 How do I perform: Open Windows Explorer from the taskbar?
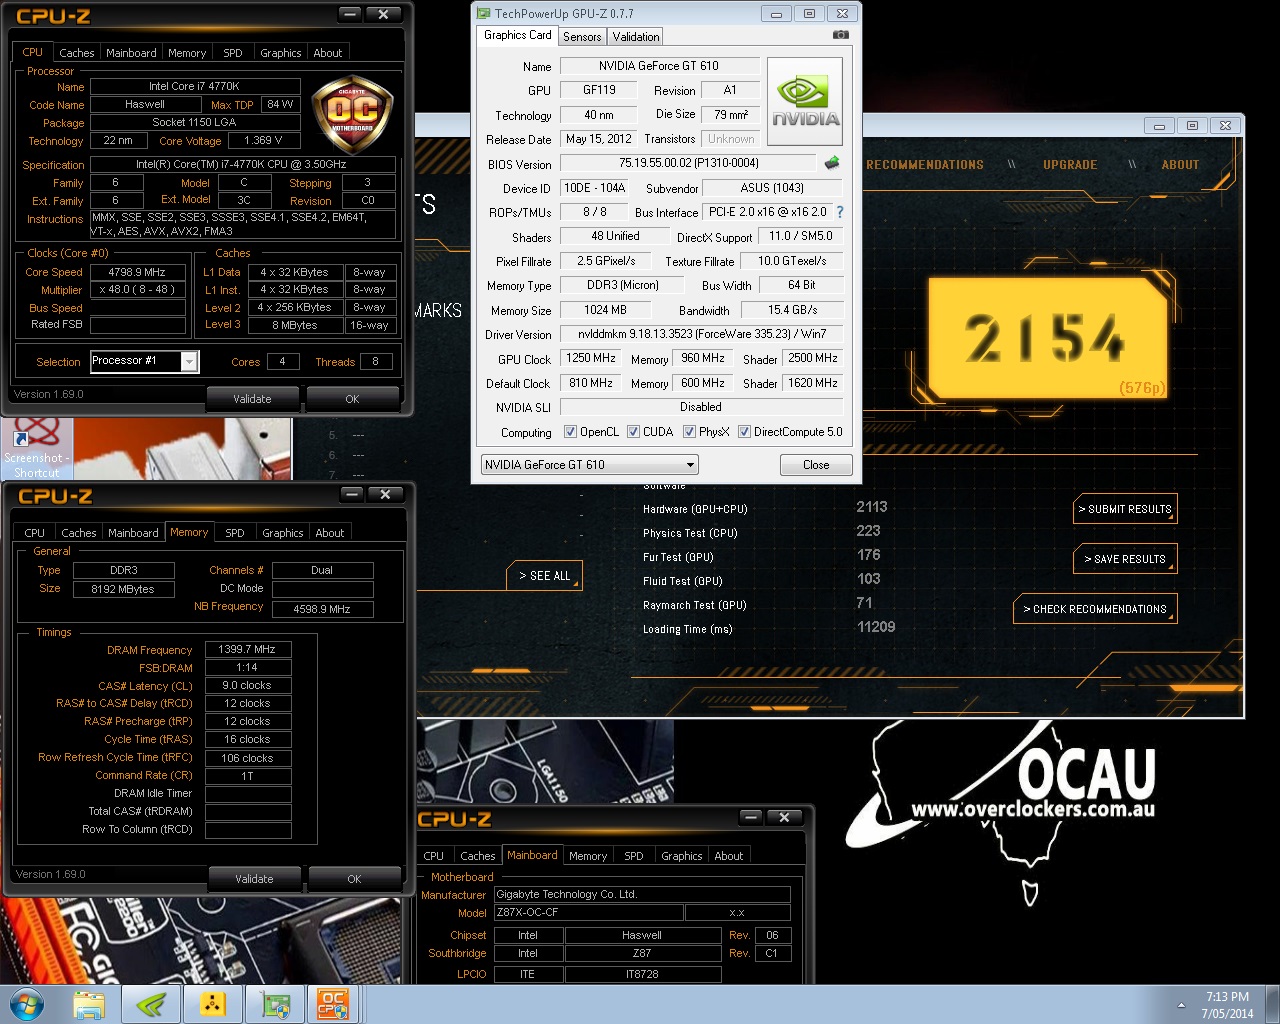[x=89, y=1004]
